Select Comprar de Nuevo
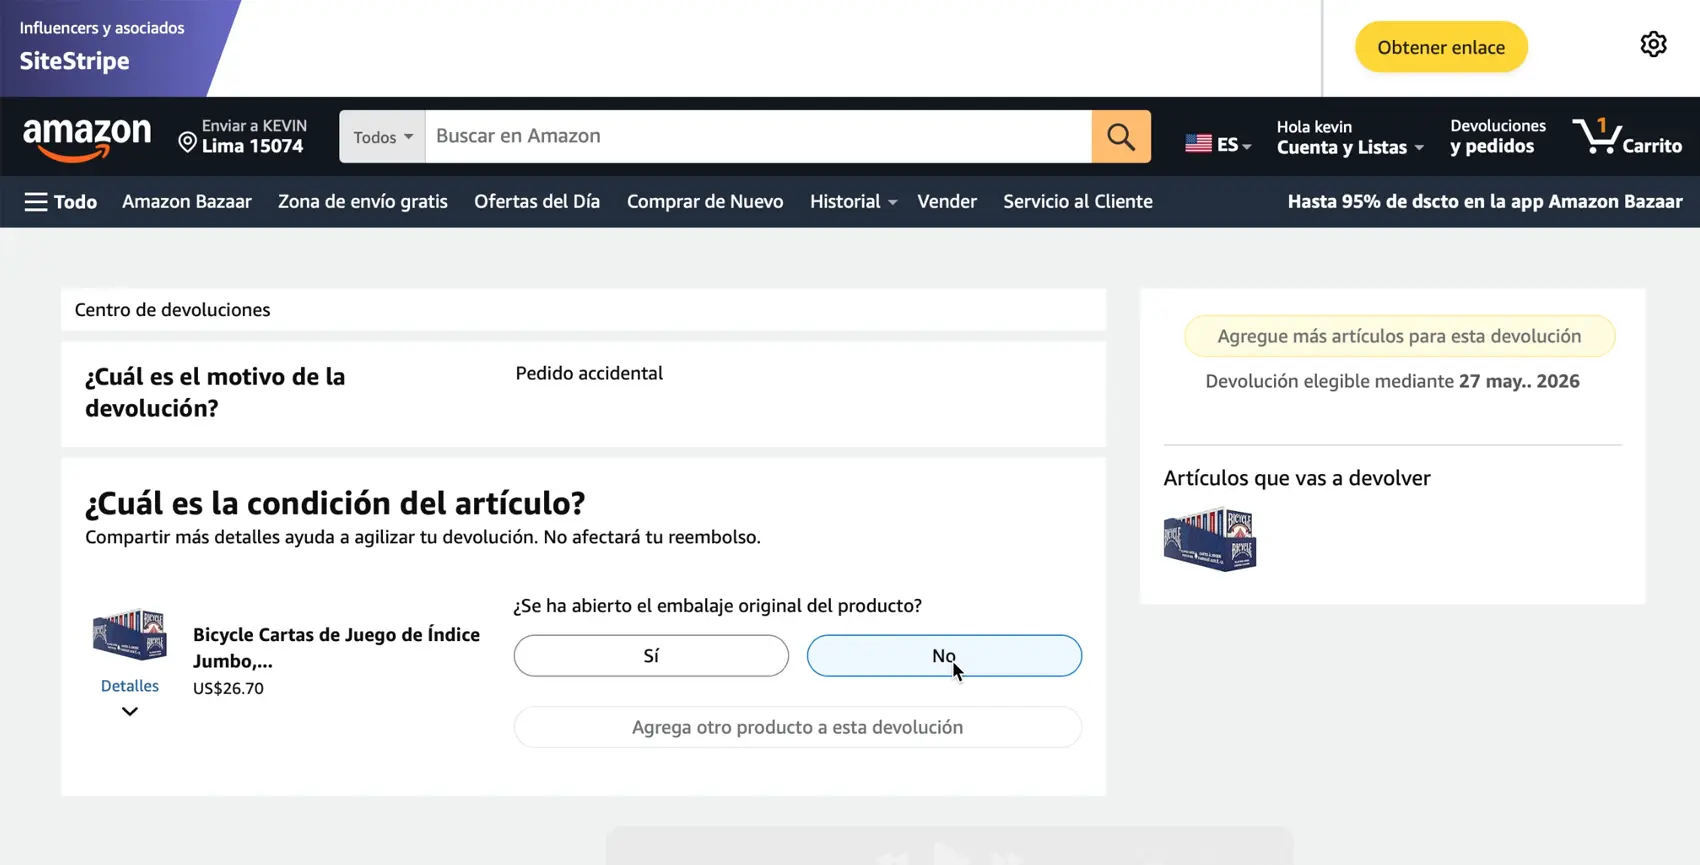This screenshot has width=1700, height=865. pos(705,202)
